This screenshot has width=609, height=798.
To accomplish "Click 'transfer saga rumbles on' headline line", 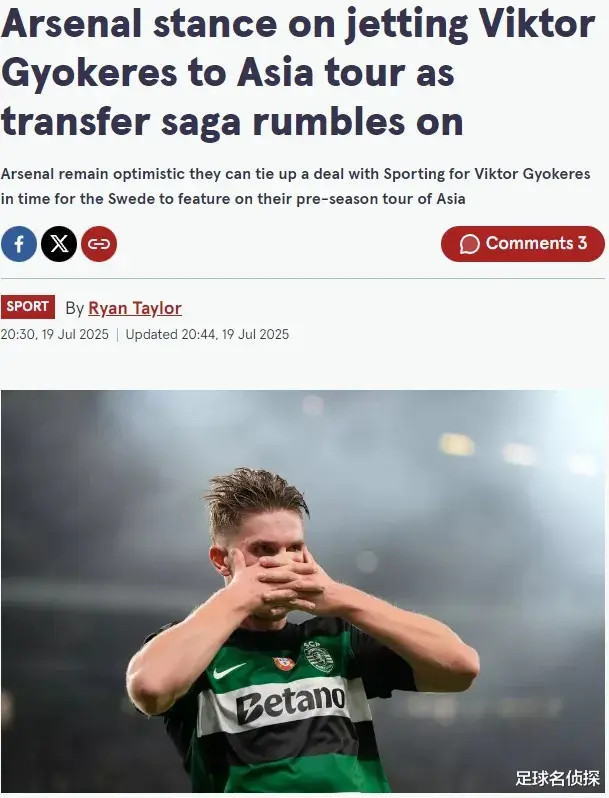I will point(232,122).
